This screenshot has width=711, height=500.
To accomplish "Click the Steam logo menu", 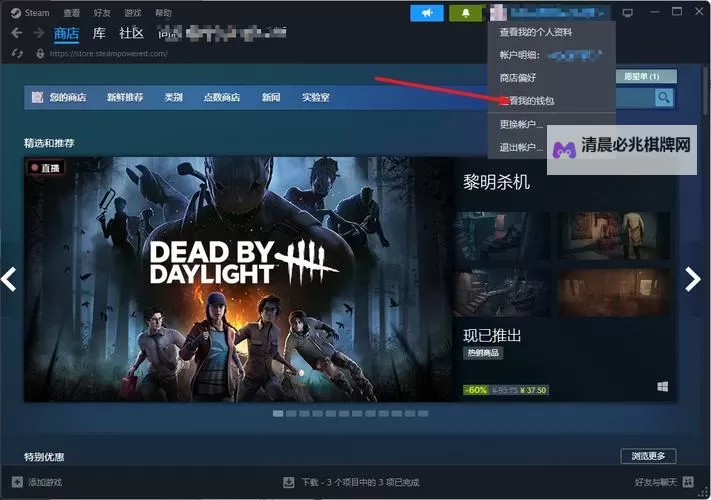I will point(30,13).
